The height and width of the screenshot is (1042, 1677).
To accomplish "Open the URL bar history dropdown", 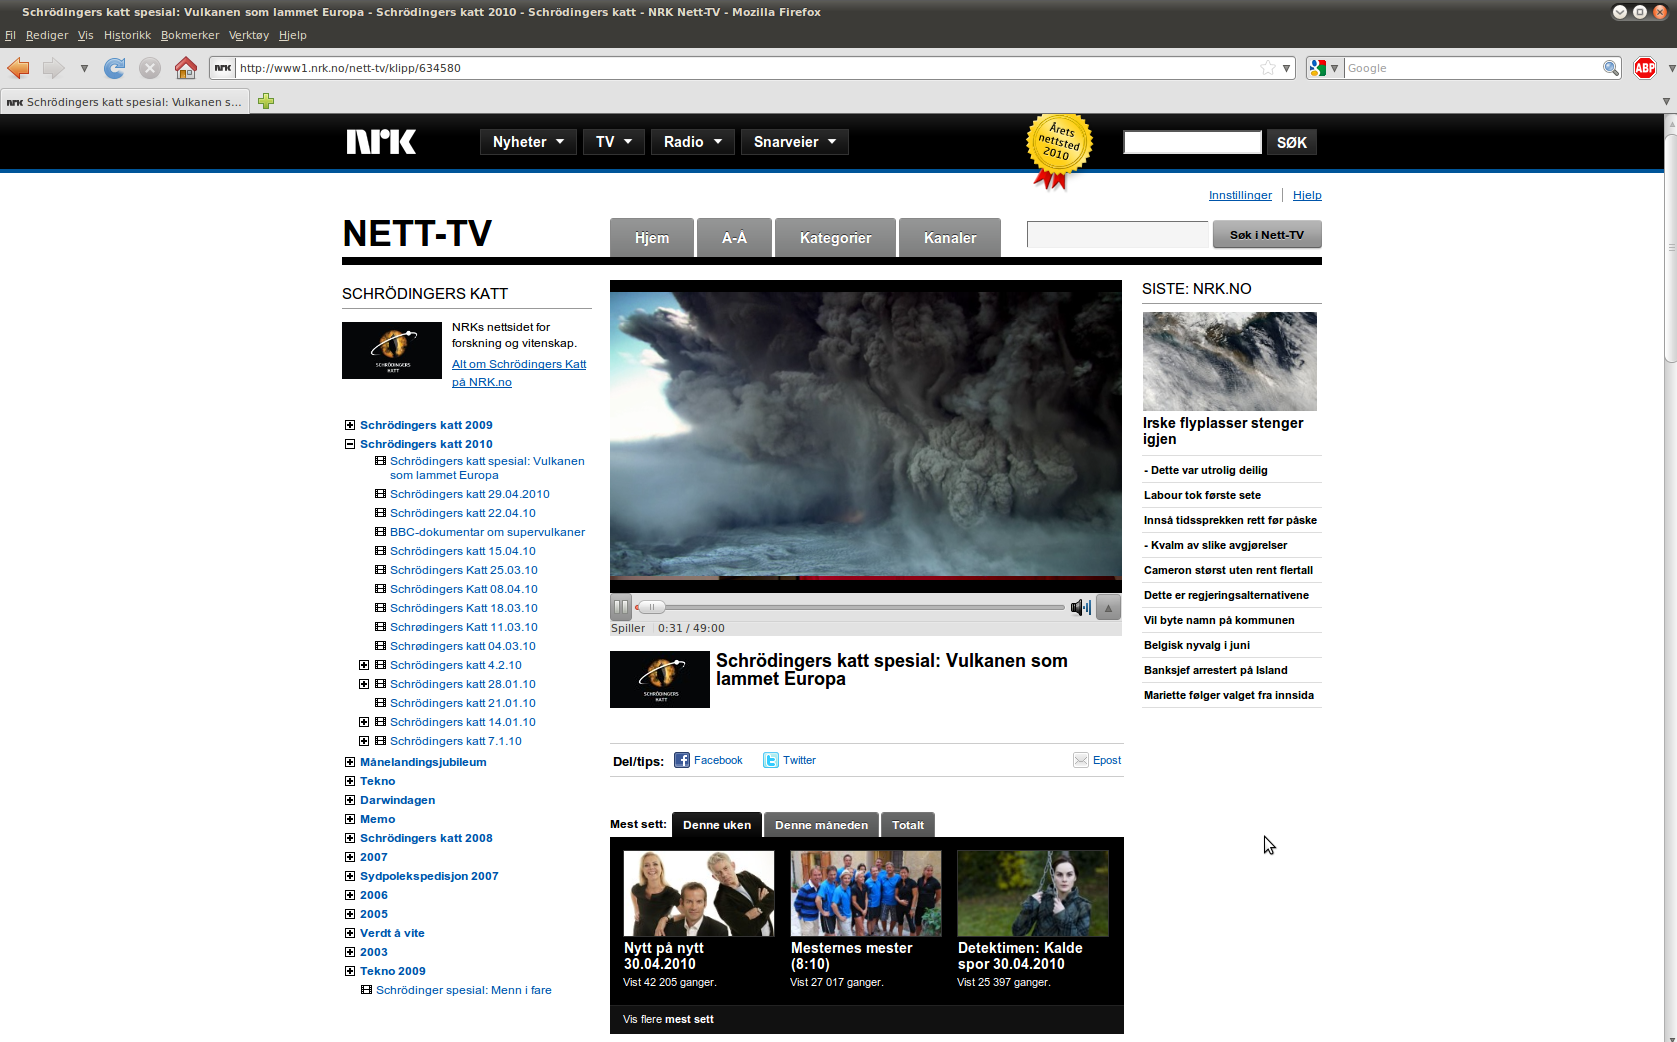I will tap(1286, 68).
